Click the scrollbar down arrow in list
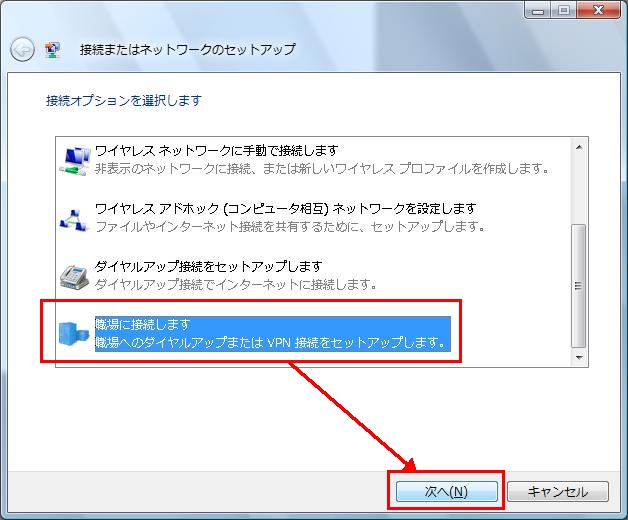 (x=577, y=357)
